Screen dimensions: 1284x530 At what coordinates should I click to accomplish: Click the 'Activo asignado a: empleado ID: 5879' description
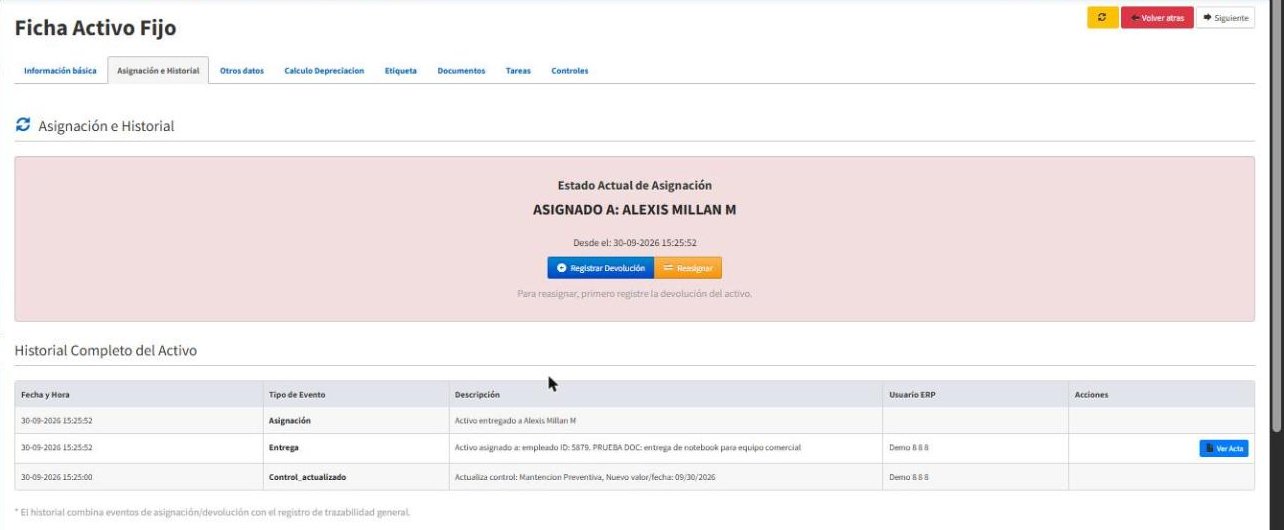627,448
